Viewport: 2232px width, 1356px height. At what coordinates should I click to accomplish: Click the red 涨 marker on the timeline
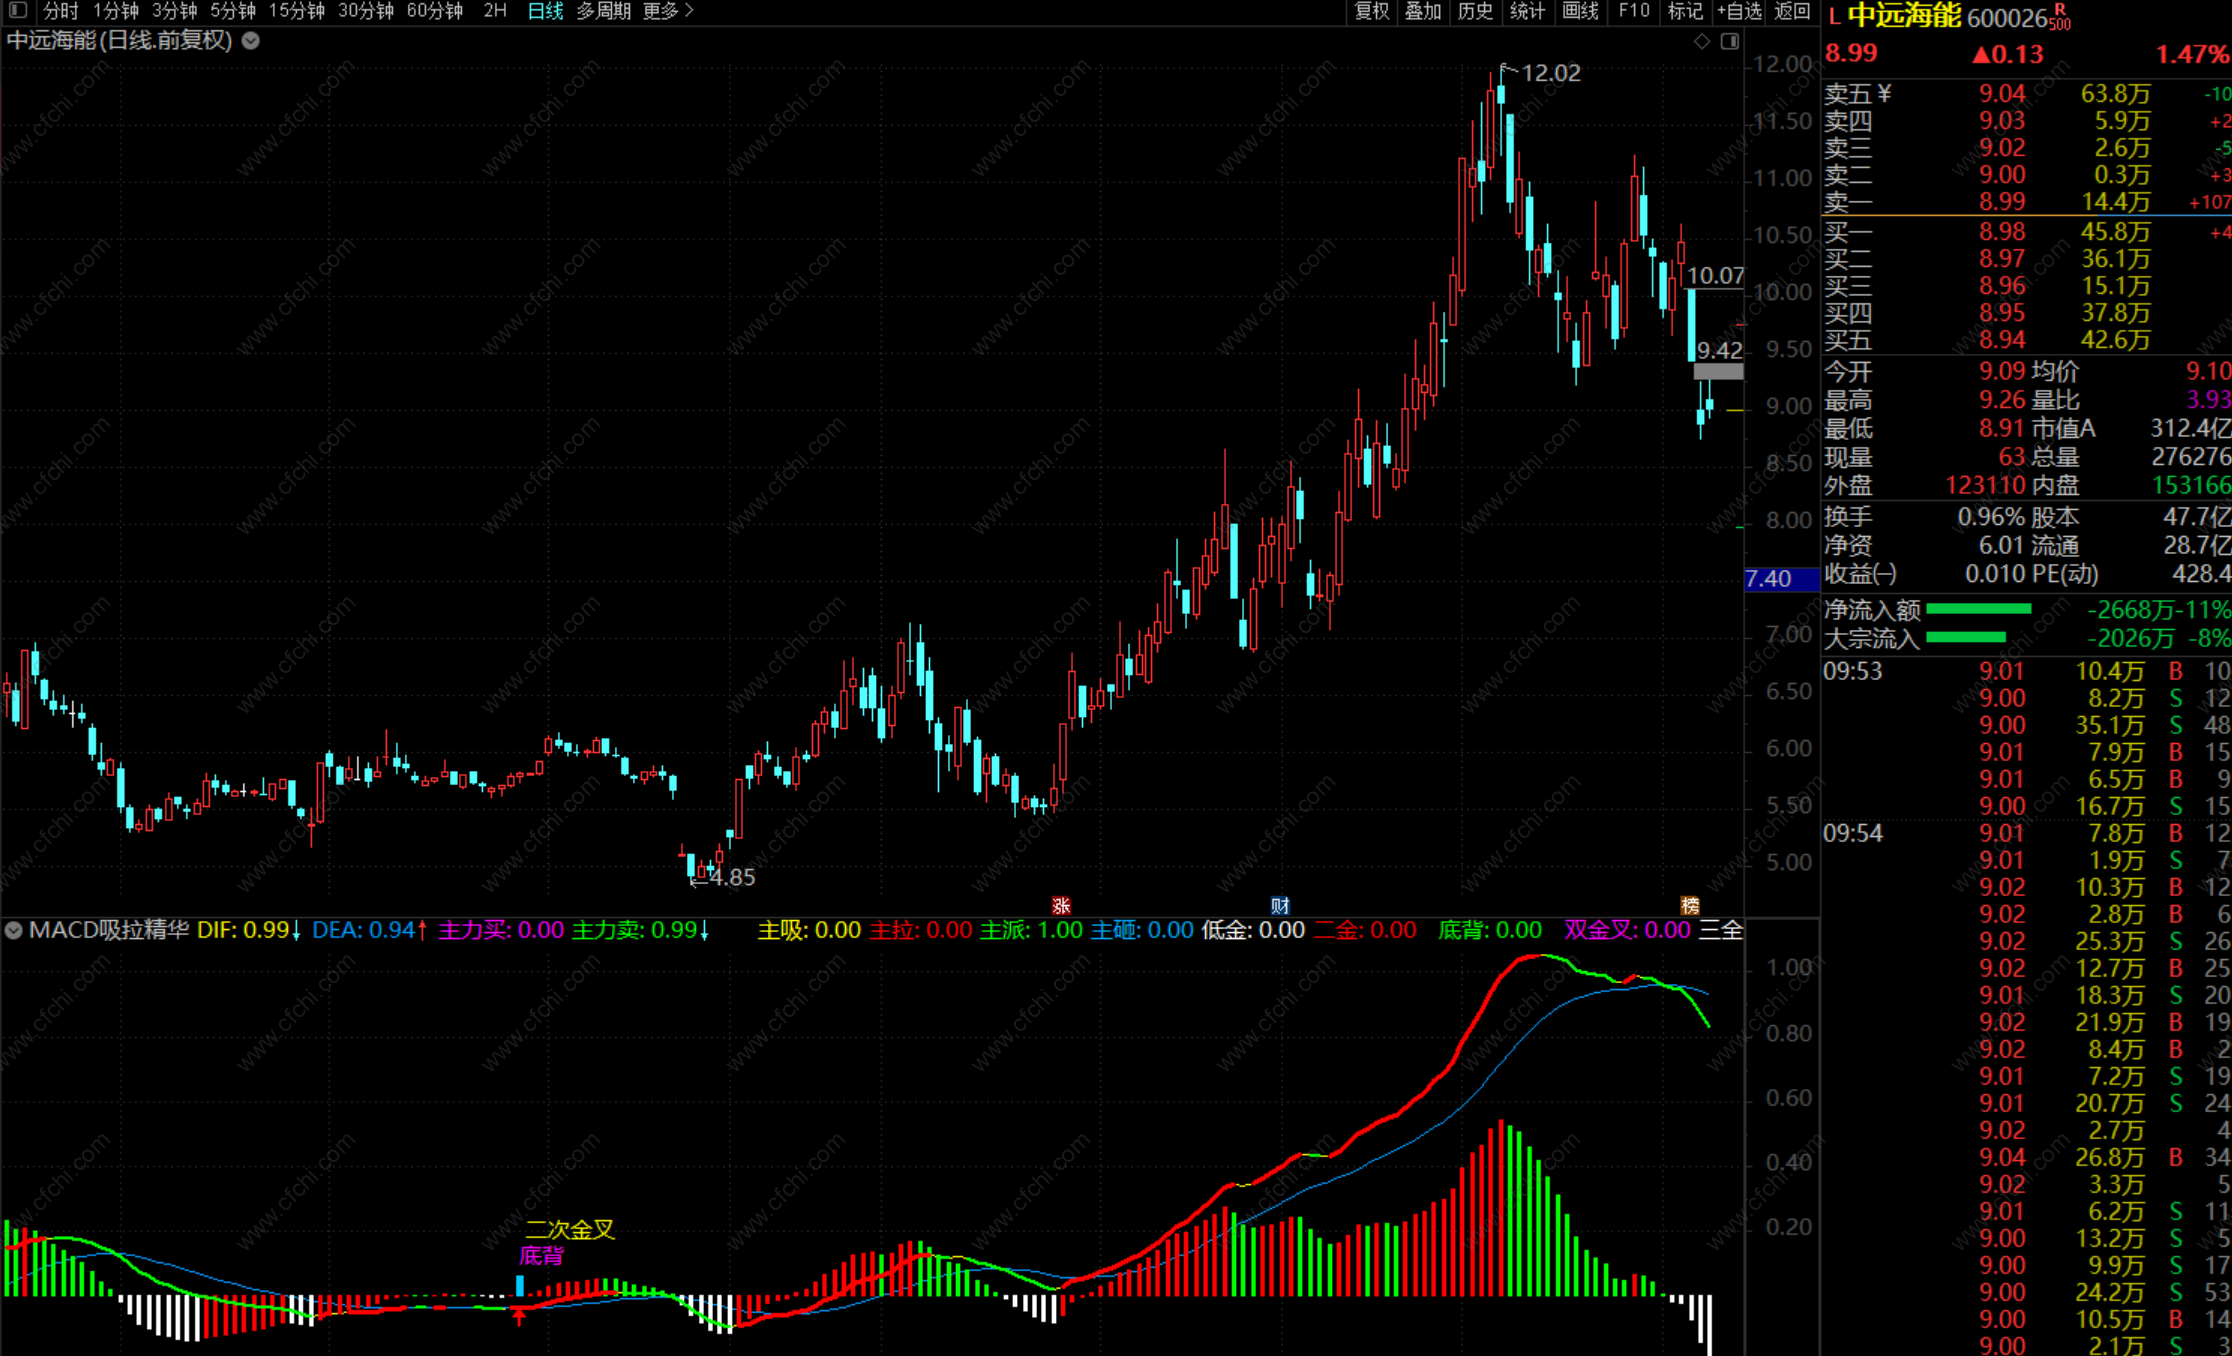tap(1061, 905)
